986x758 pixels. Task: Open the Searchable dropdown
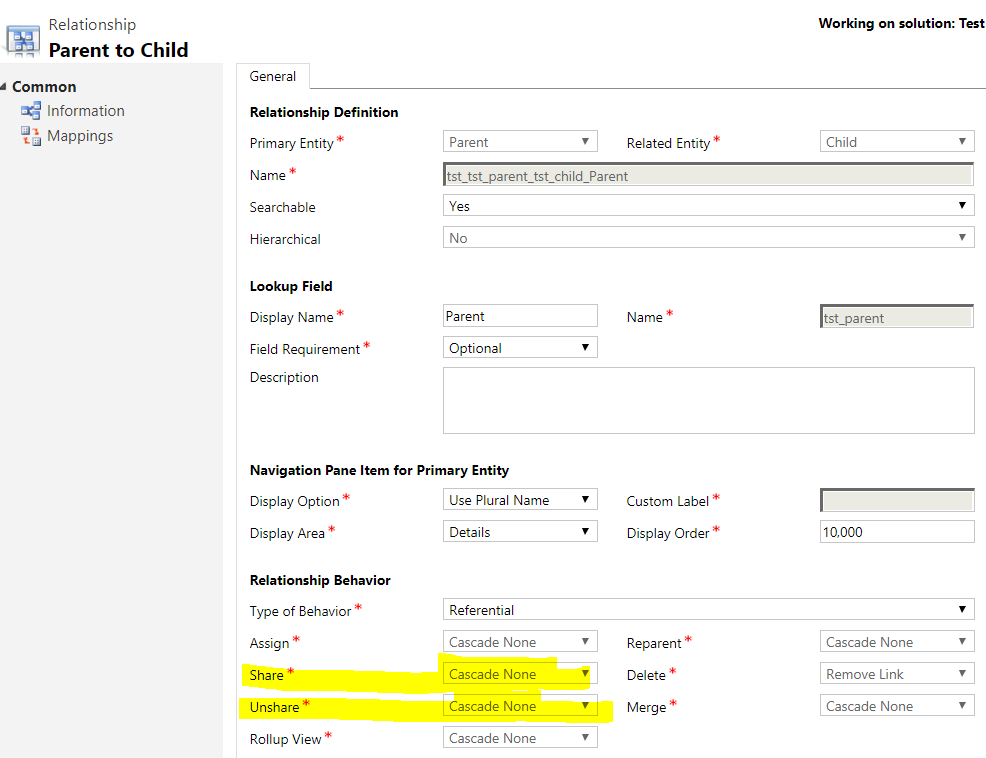[x=709, y=206]
